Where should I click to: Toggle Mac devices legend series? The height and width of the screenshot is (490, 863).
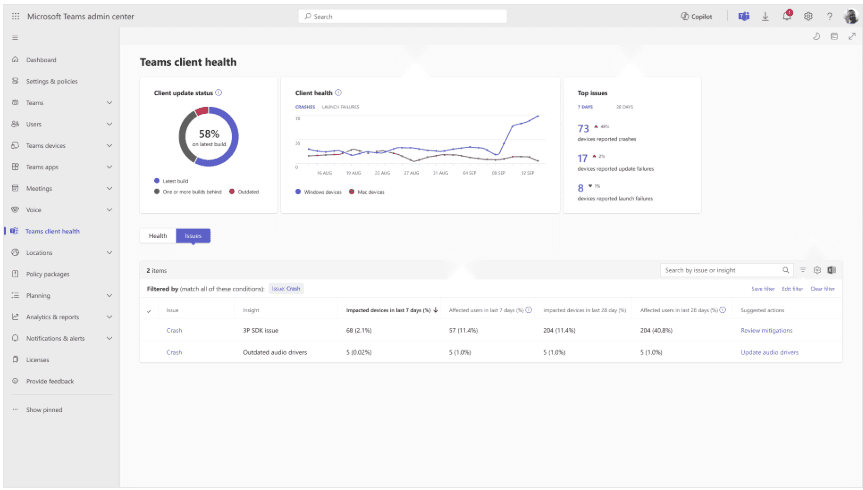pyautogui.click(x=367, y=193)
